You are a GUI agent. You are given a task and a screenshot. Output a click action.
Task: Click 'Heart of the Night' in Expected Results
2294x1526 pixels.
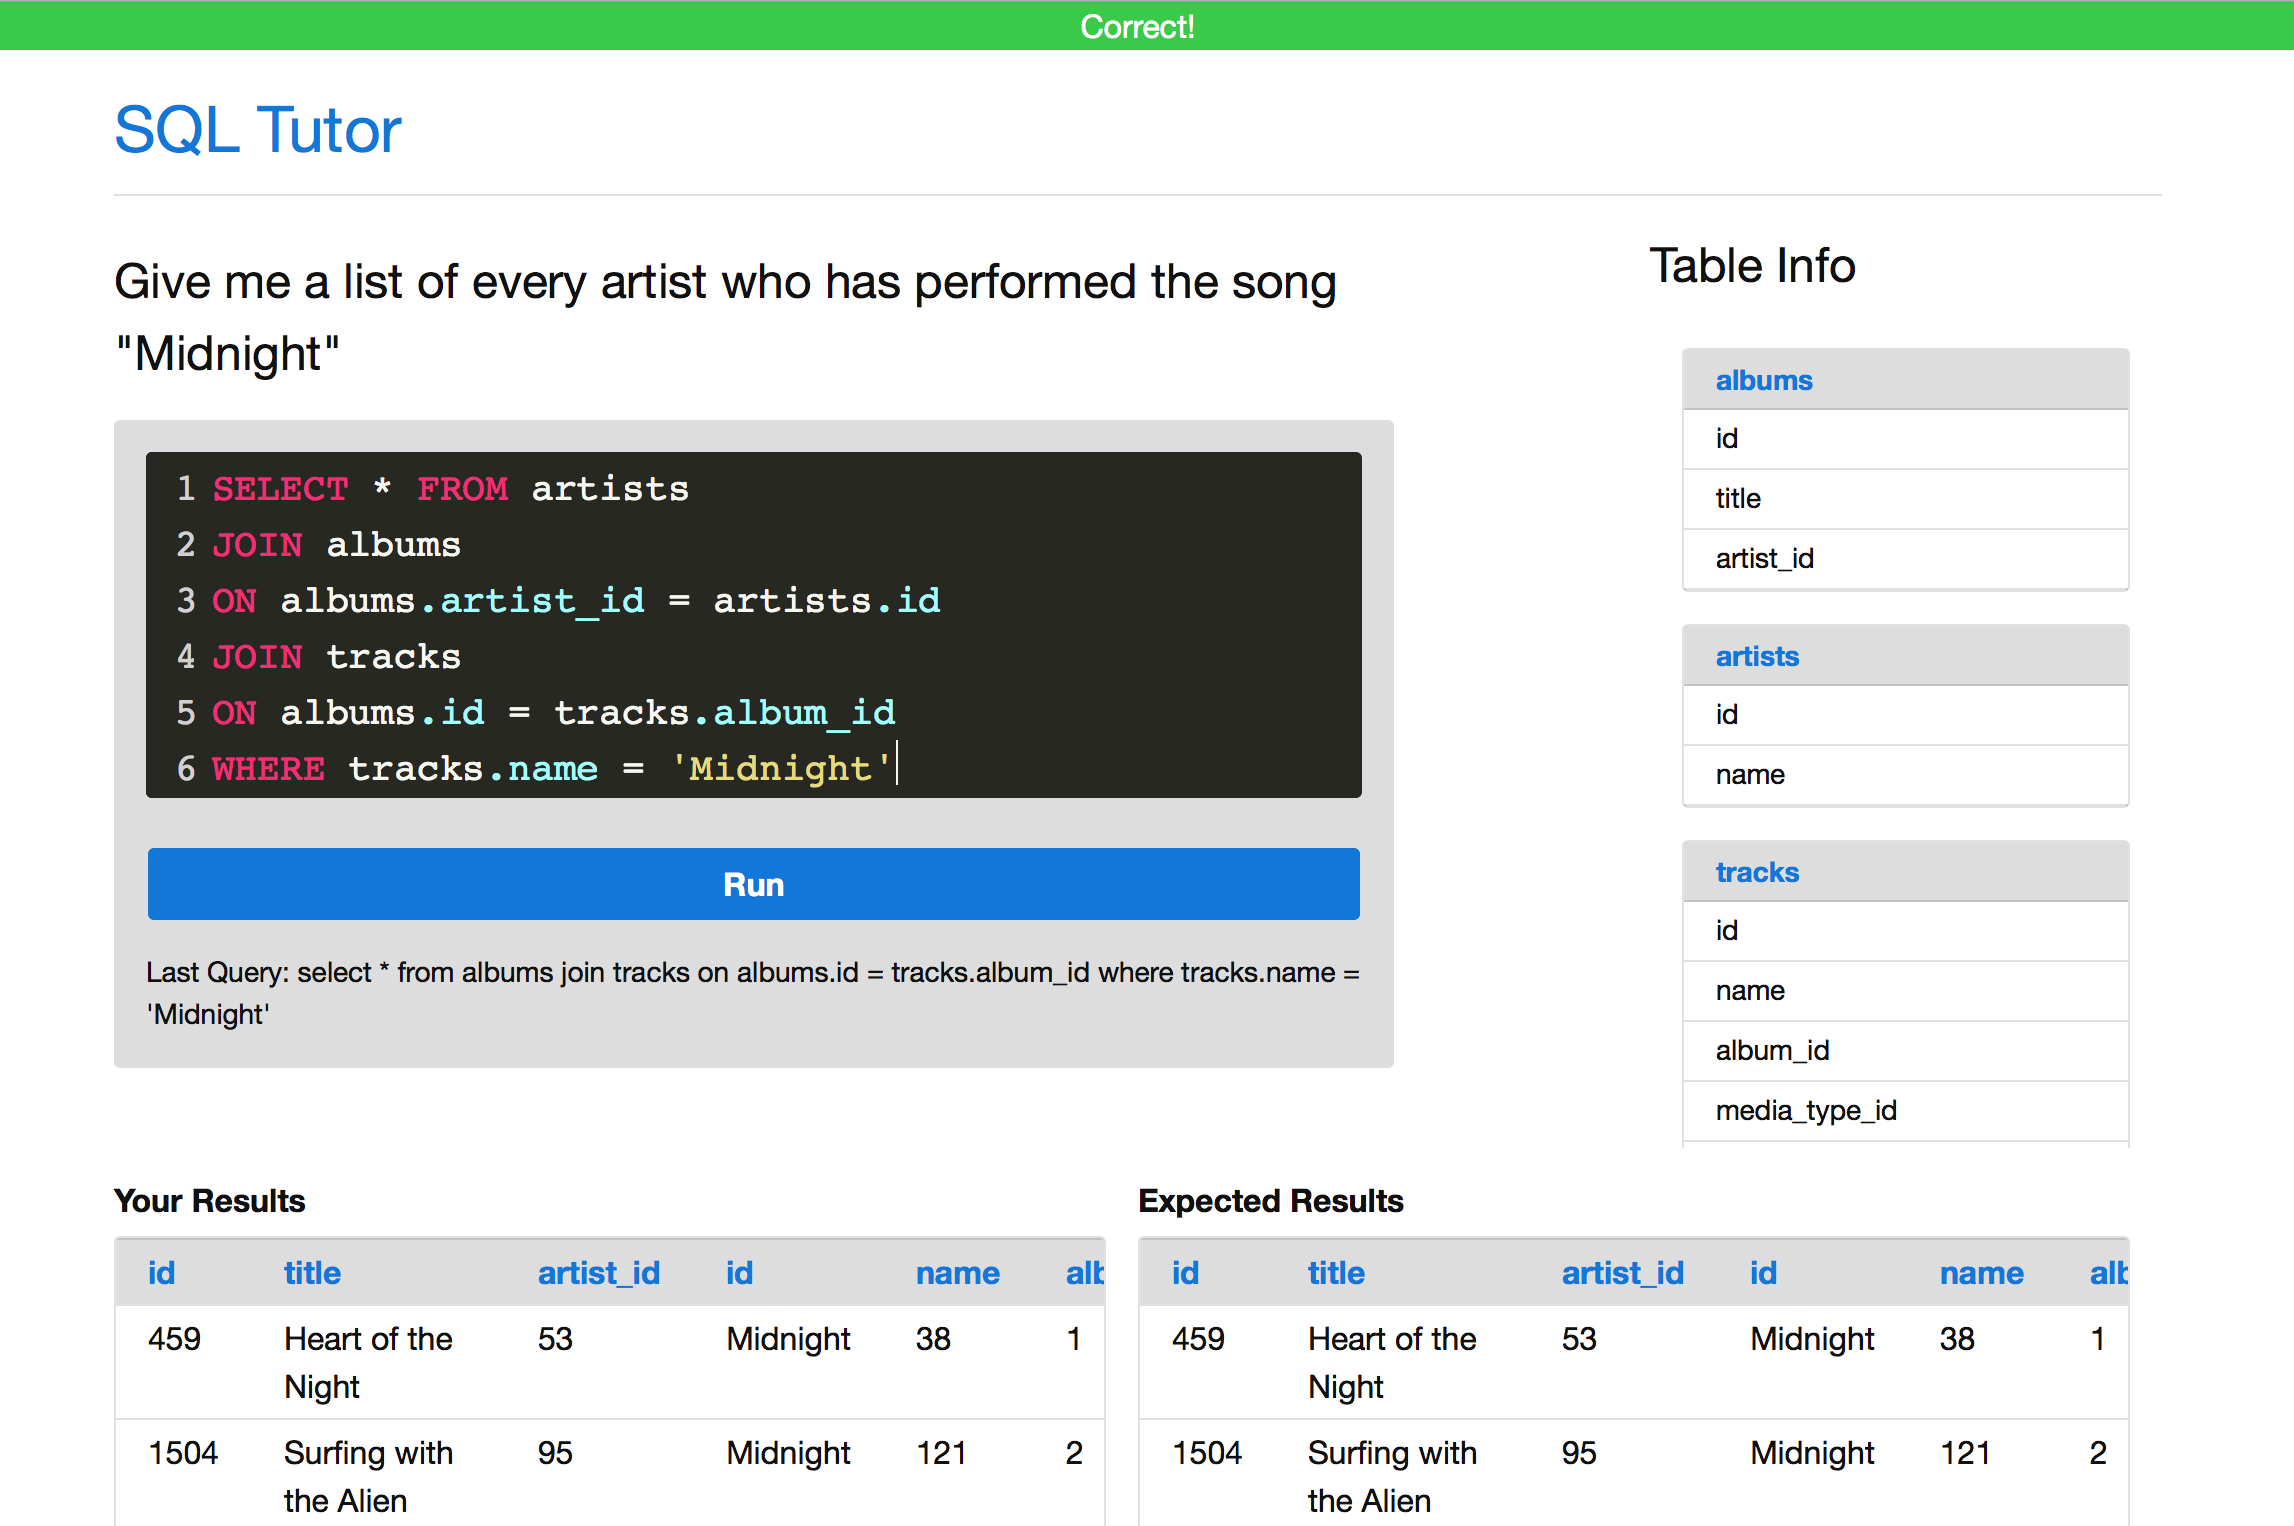click(x=1392, y=1363)
